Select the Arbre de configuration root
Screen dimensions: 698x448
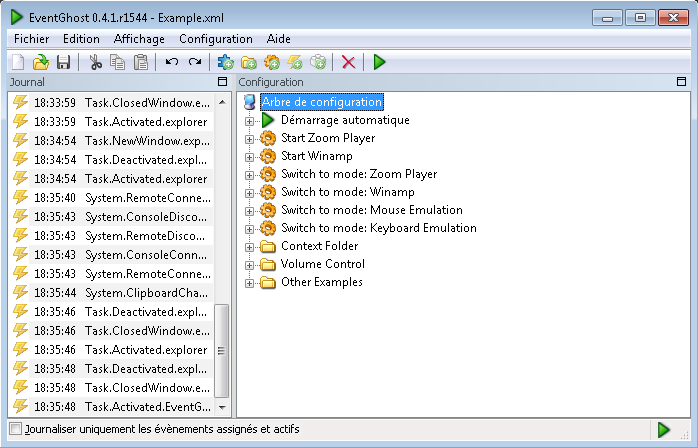coord(322,102)
